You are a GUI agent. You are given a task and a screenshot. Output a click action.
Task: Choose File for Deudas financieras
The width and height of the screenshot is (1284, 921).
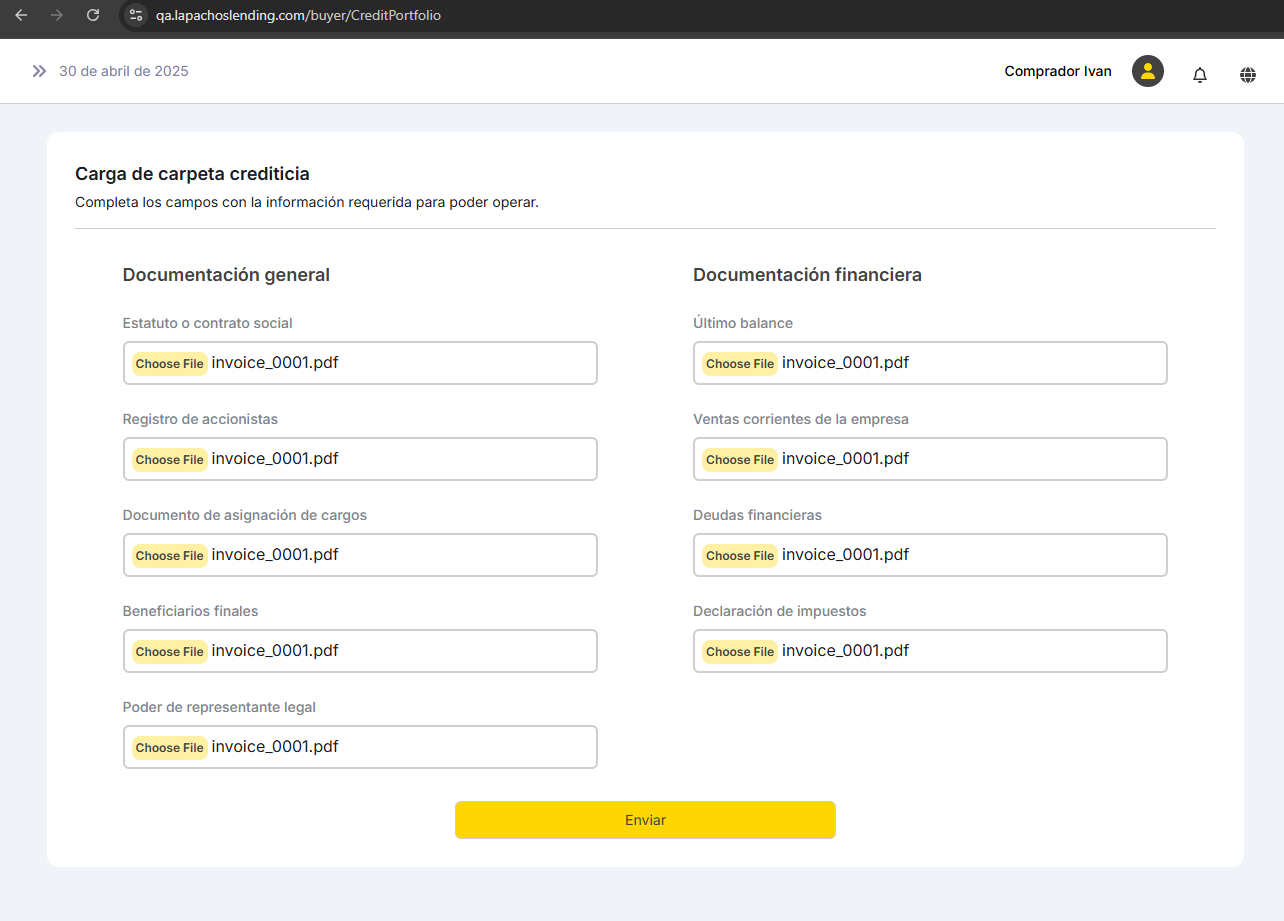(739, 556)
